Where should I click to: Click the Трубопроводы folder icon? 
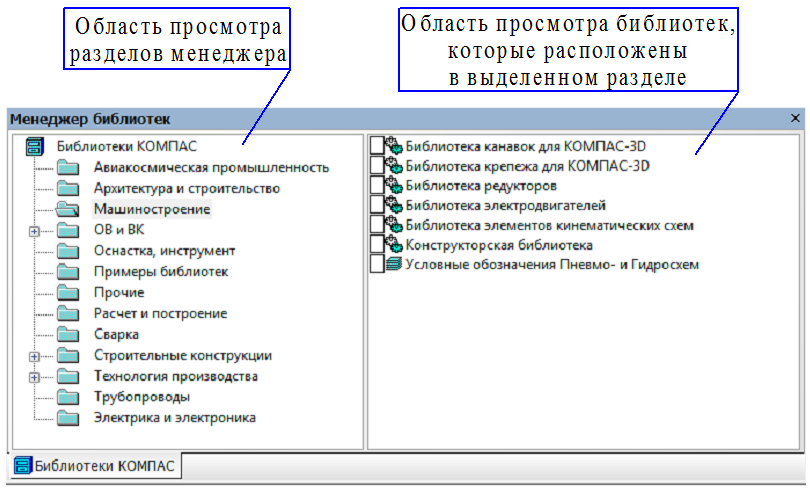(x=68, y=397)
